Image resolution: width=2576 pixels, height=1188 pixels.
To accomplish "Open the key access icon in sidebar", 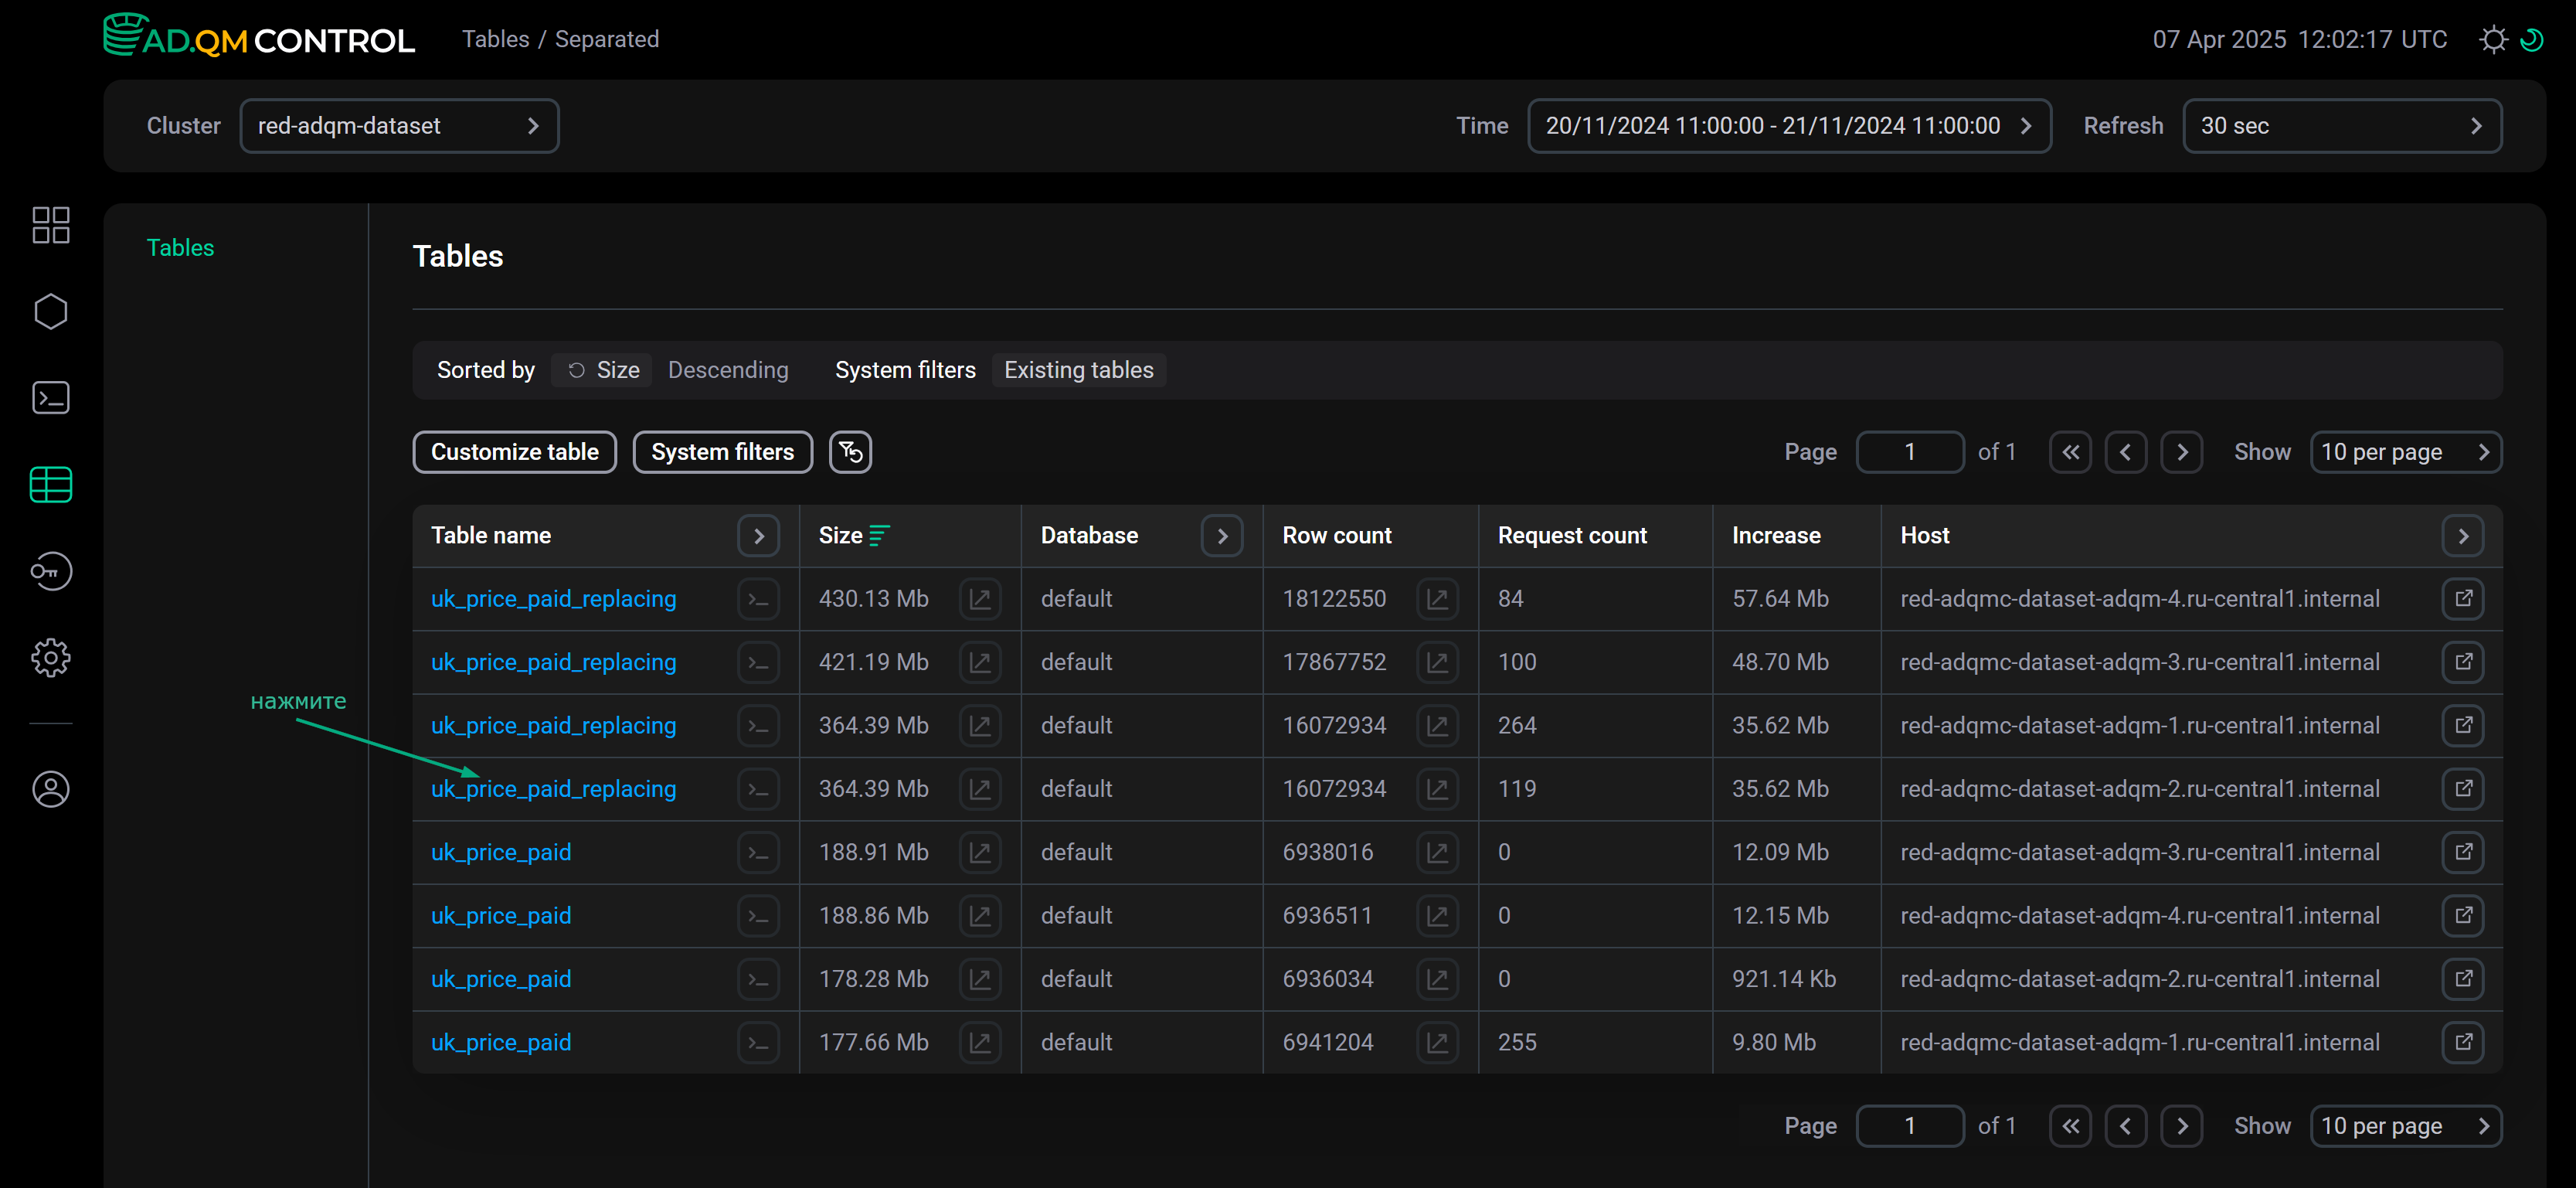I will 50,571.
